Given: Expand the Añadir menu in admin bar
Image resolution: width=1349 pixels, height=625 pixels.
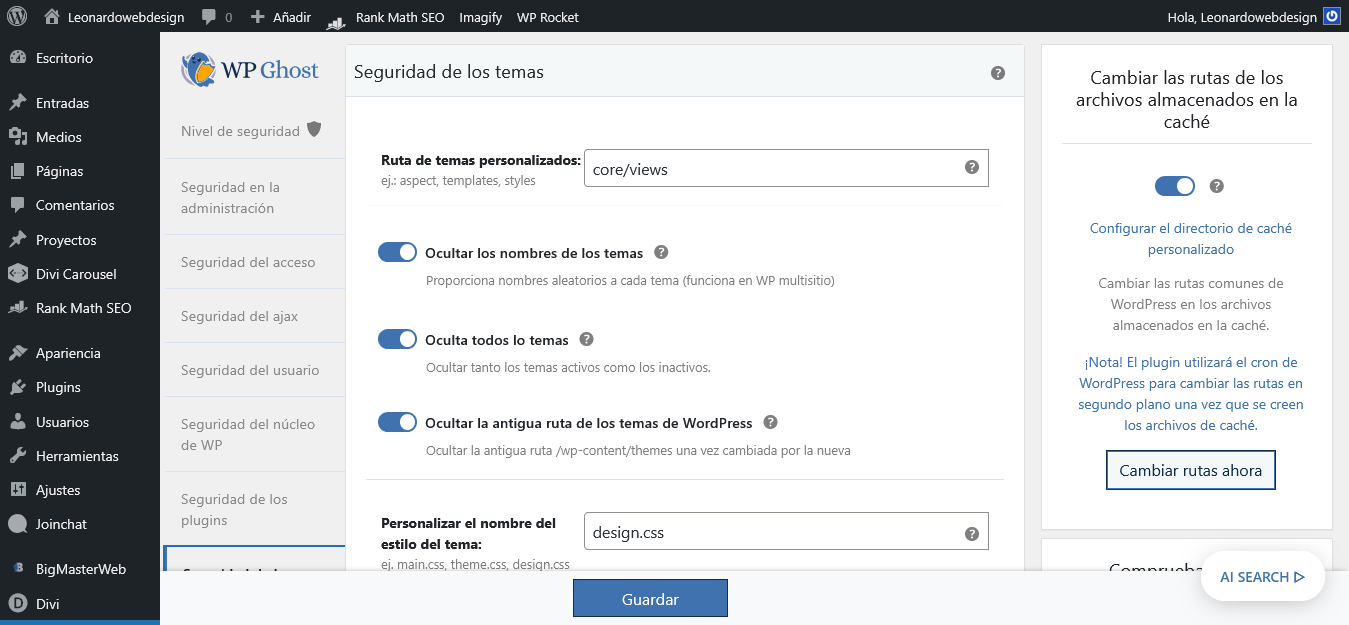Looking at the screenshot, I should pos(282,17).
